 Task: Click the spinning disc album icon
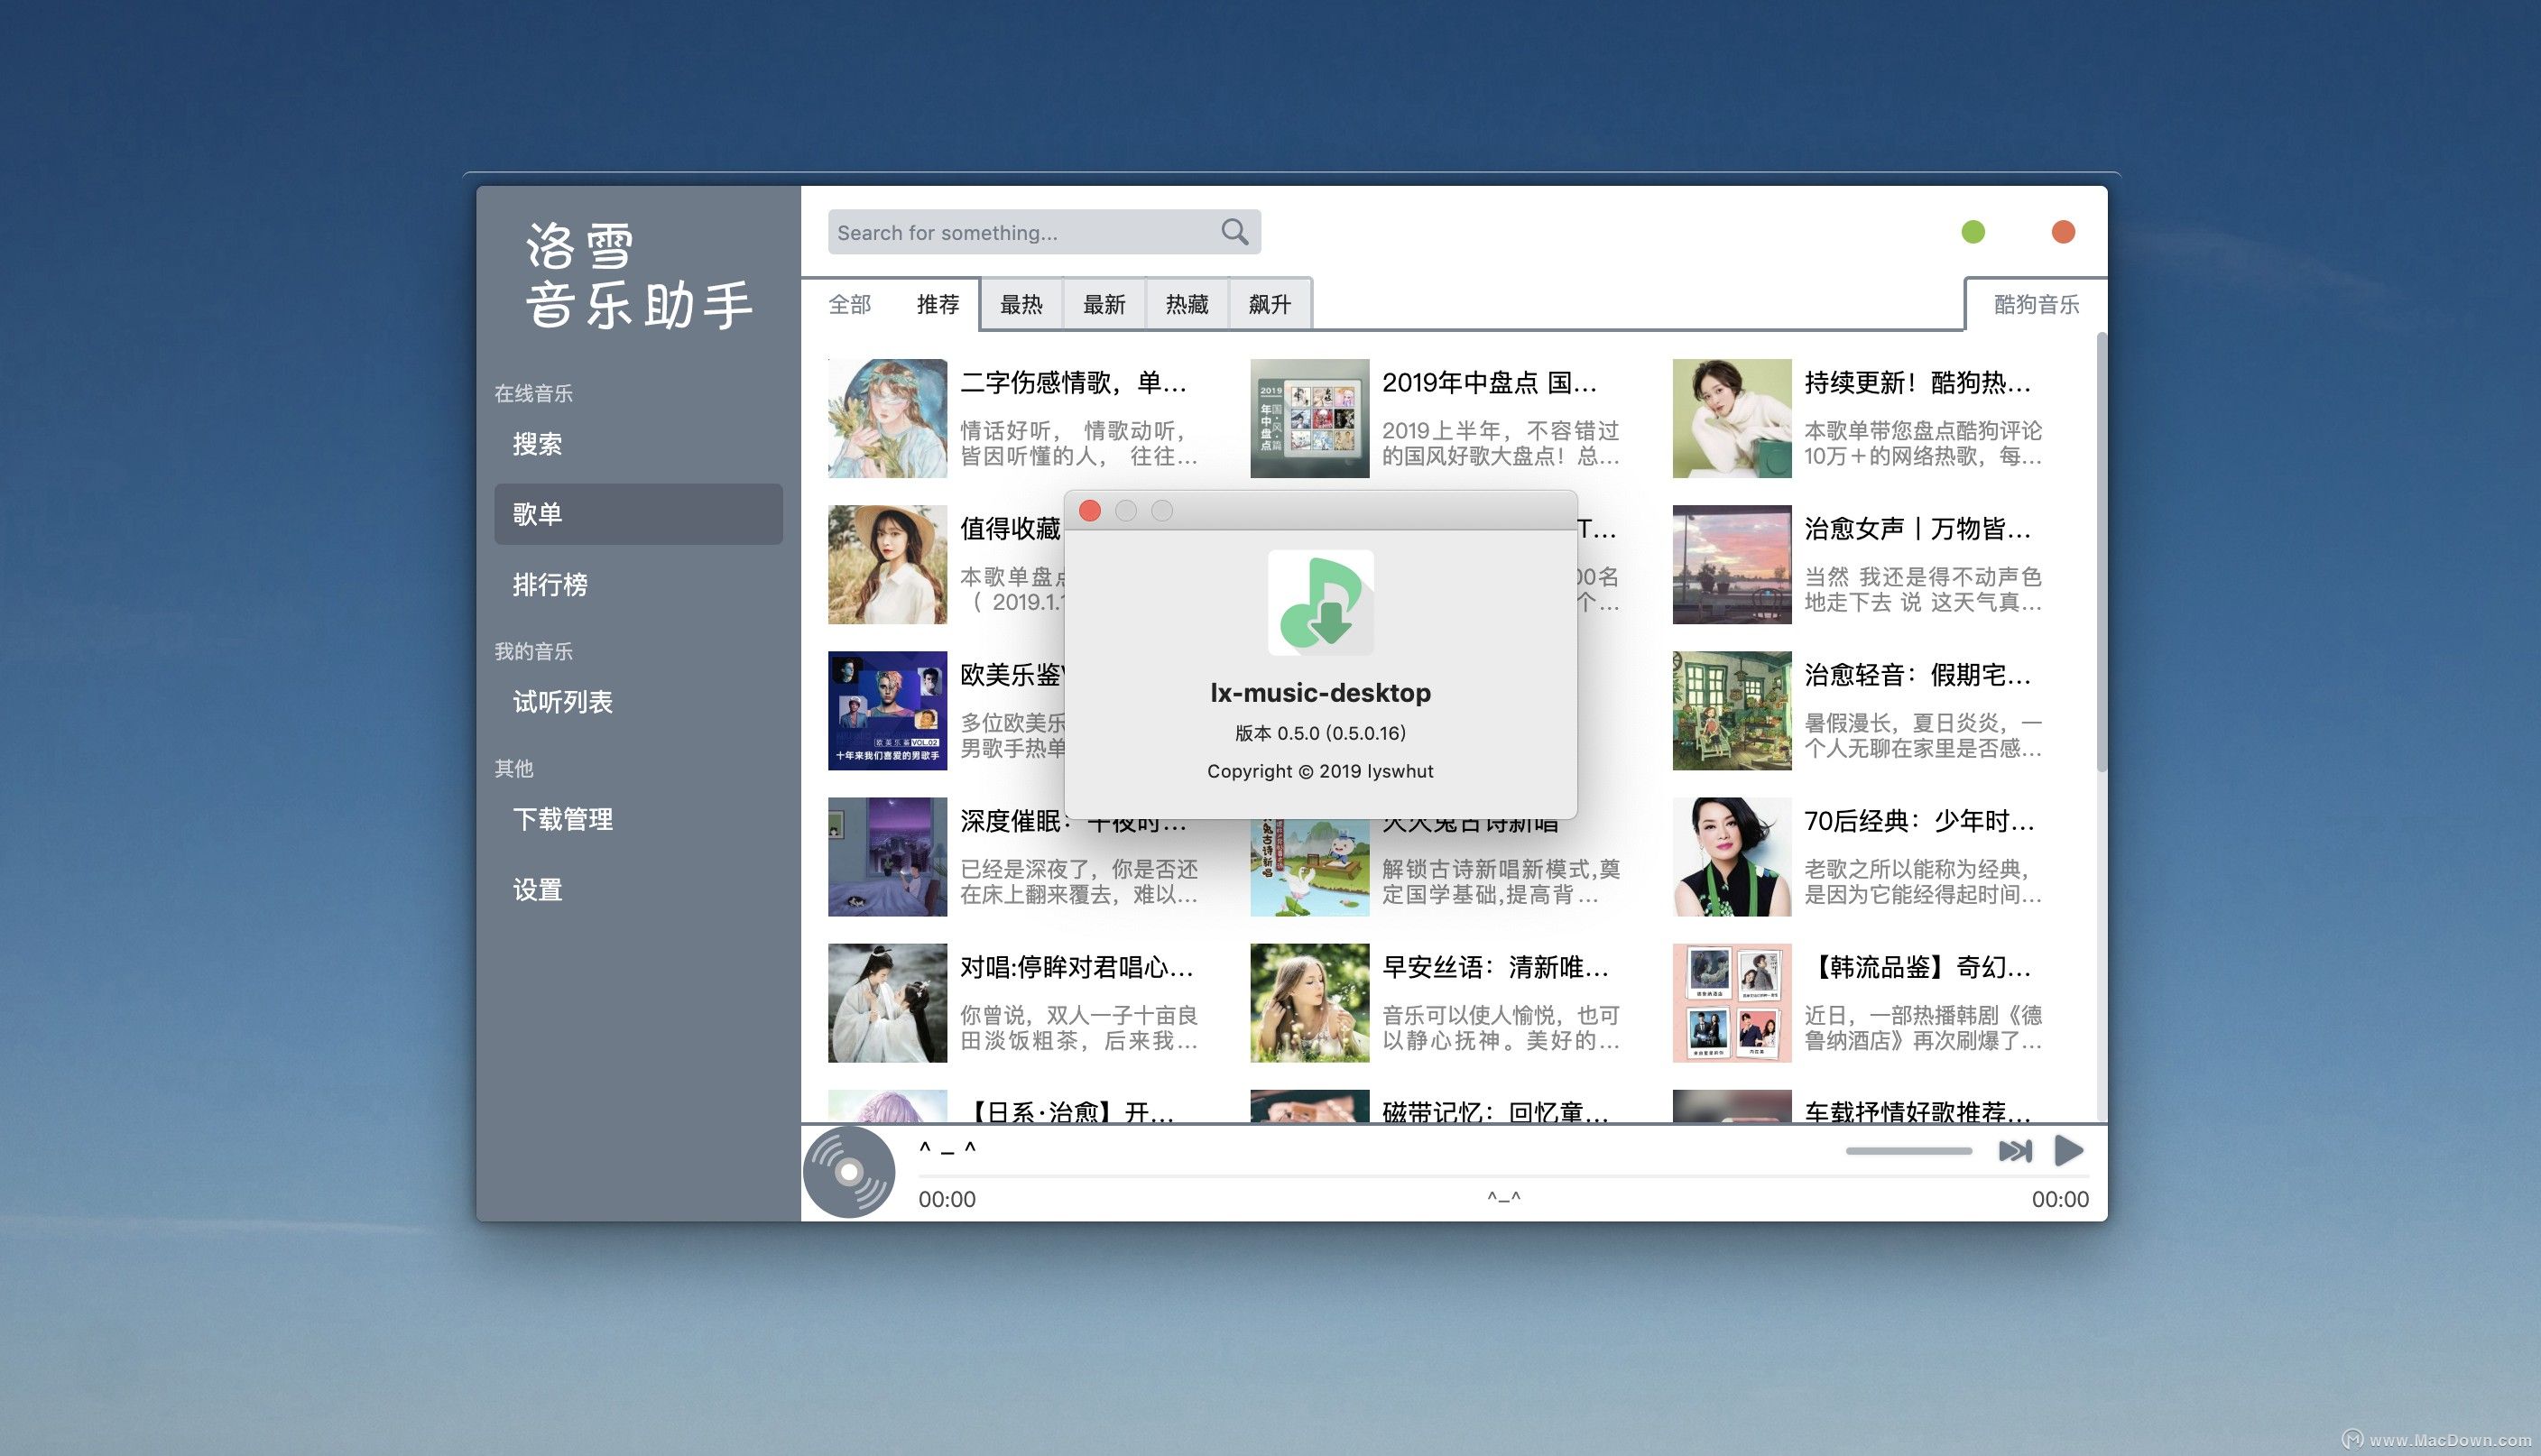pos(849,1172)
